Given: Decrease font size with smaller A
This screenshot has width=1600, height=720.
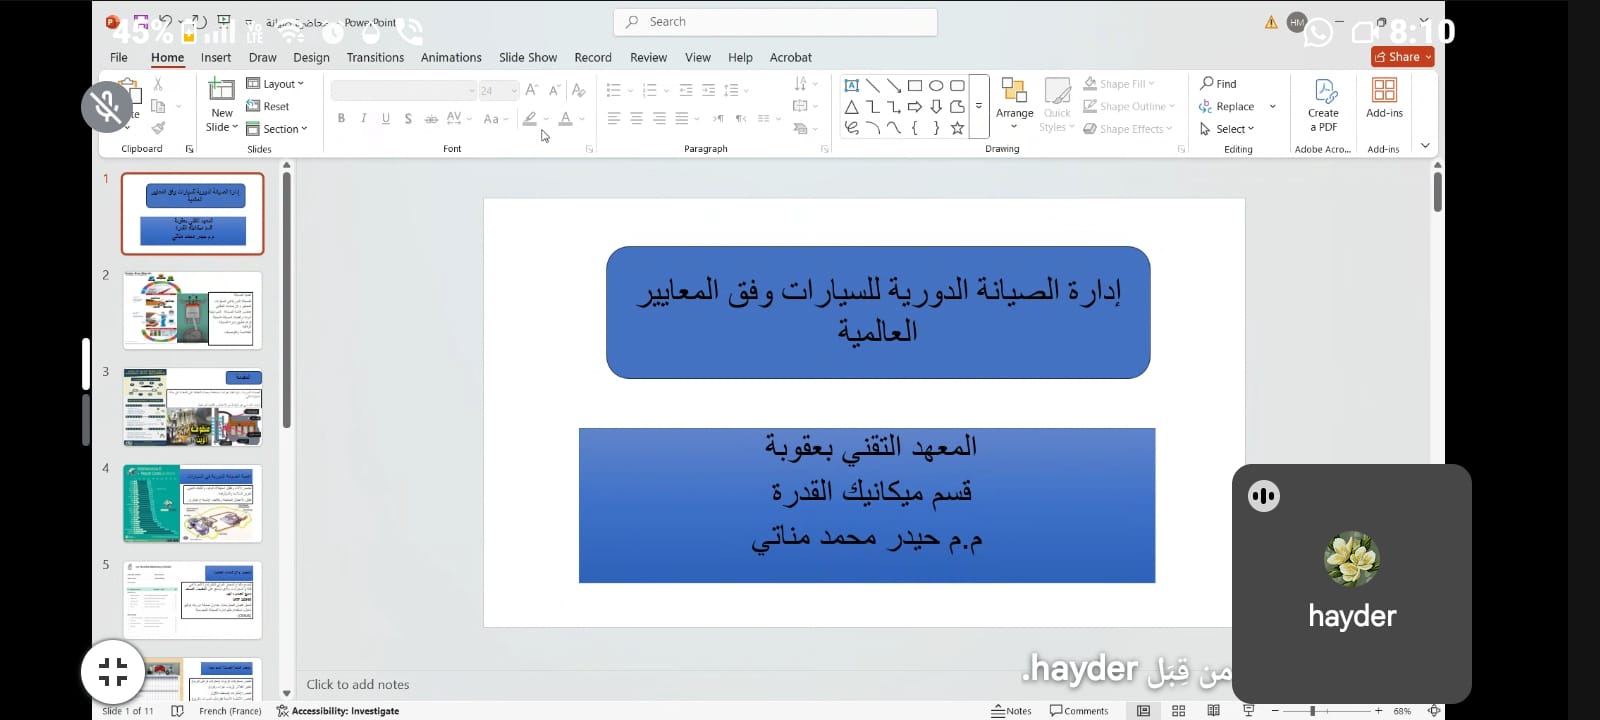Looking at the screenshot, I should [554, 90].
